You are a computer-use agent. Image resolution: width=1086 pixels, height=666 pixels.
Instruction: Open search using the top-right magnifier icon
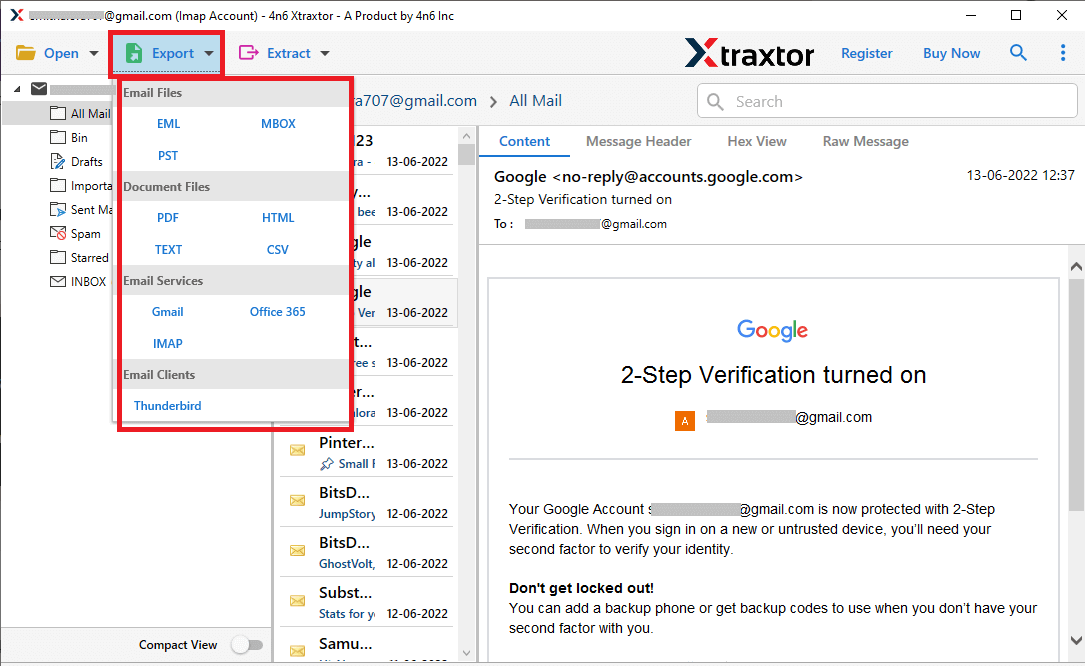[1018, 52]
